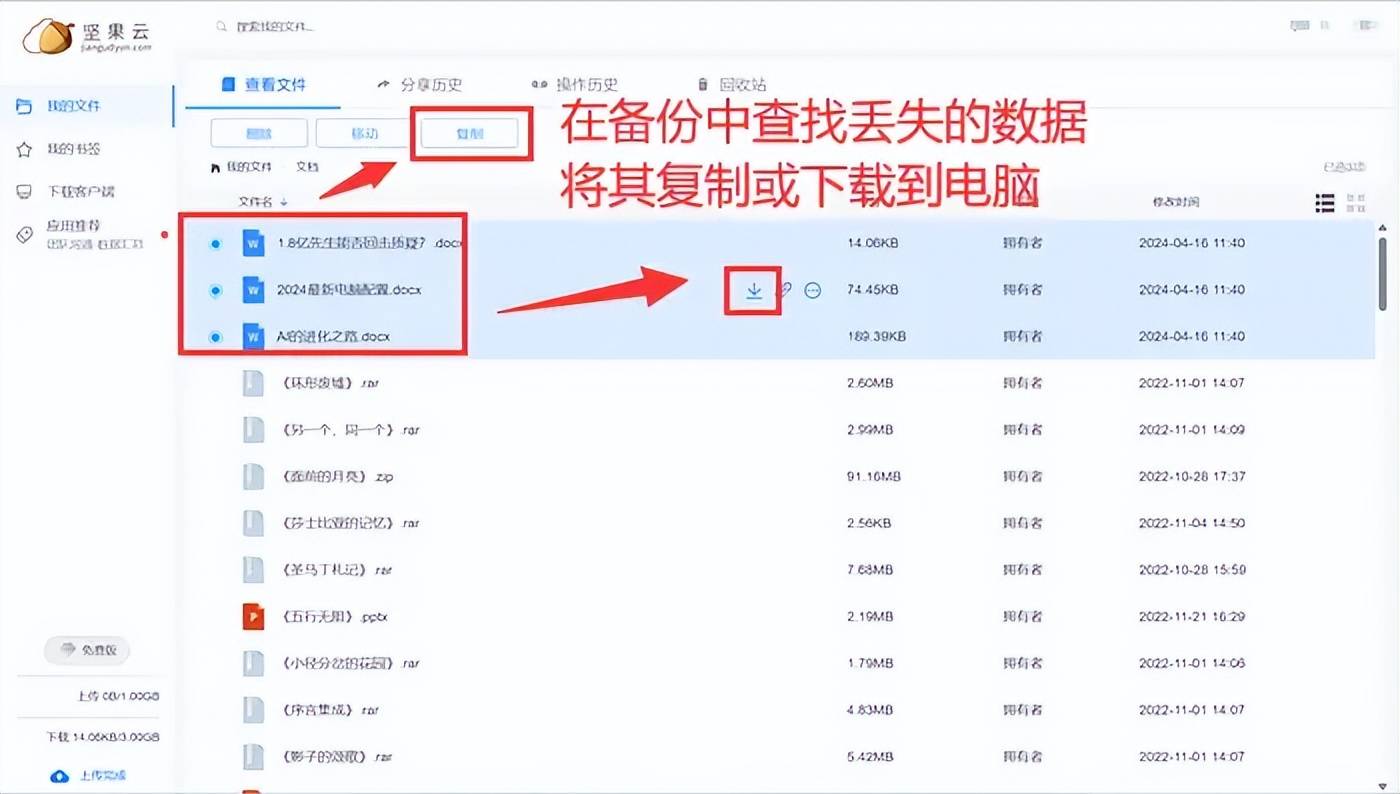Click the search magnifier icon

(222, 27)
